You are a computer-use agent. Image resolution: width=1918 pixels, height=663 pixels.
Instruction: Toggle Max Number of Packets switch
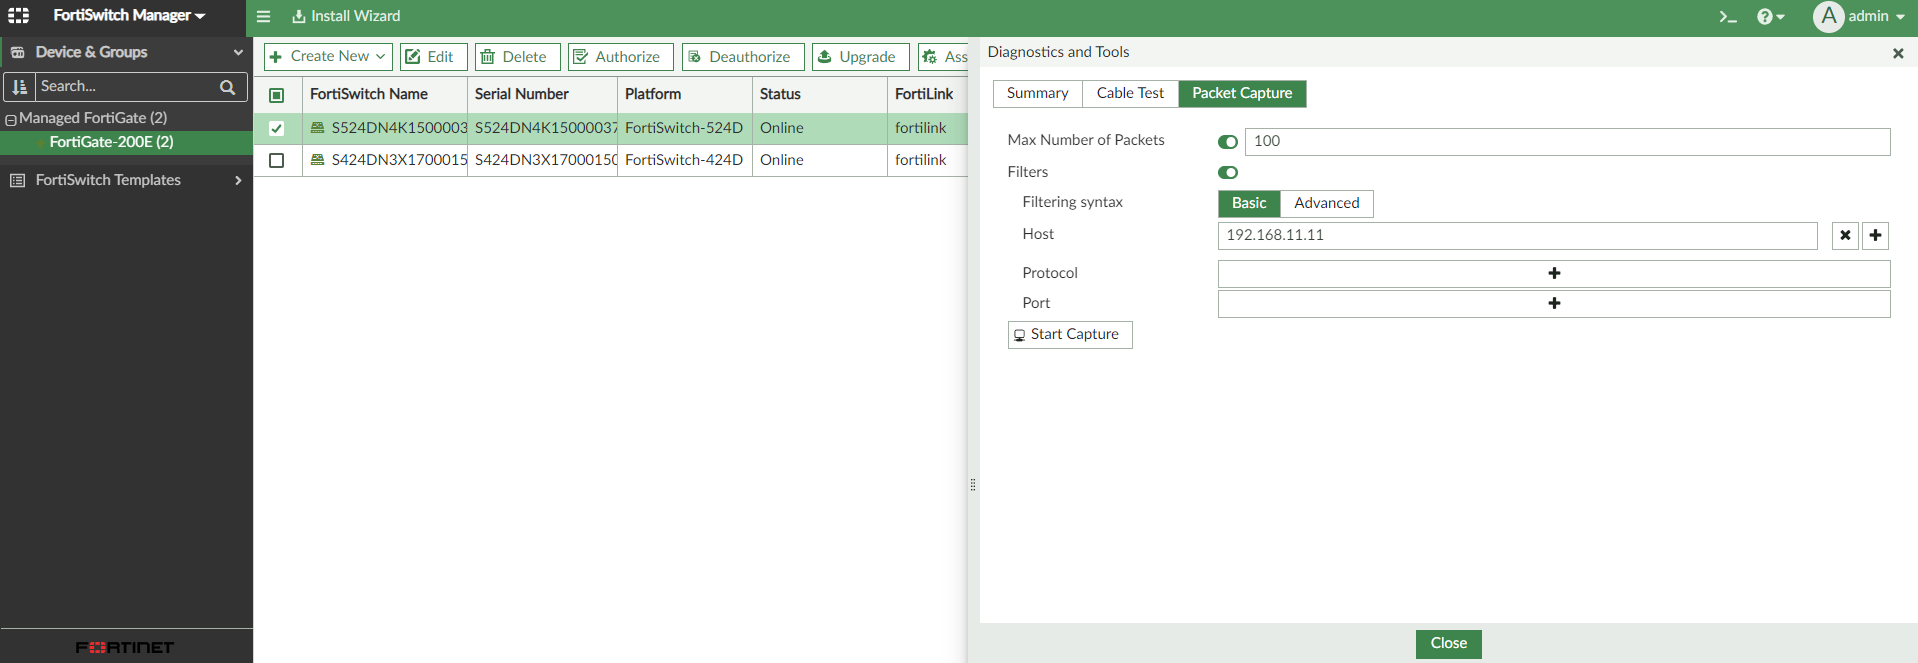[1228, 142]
